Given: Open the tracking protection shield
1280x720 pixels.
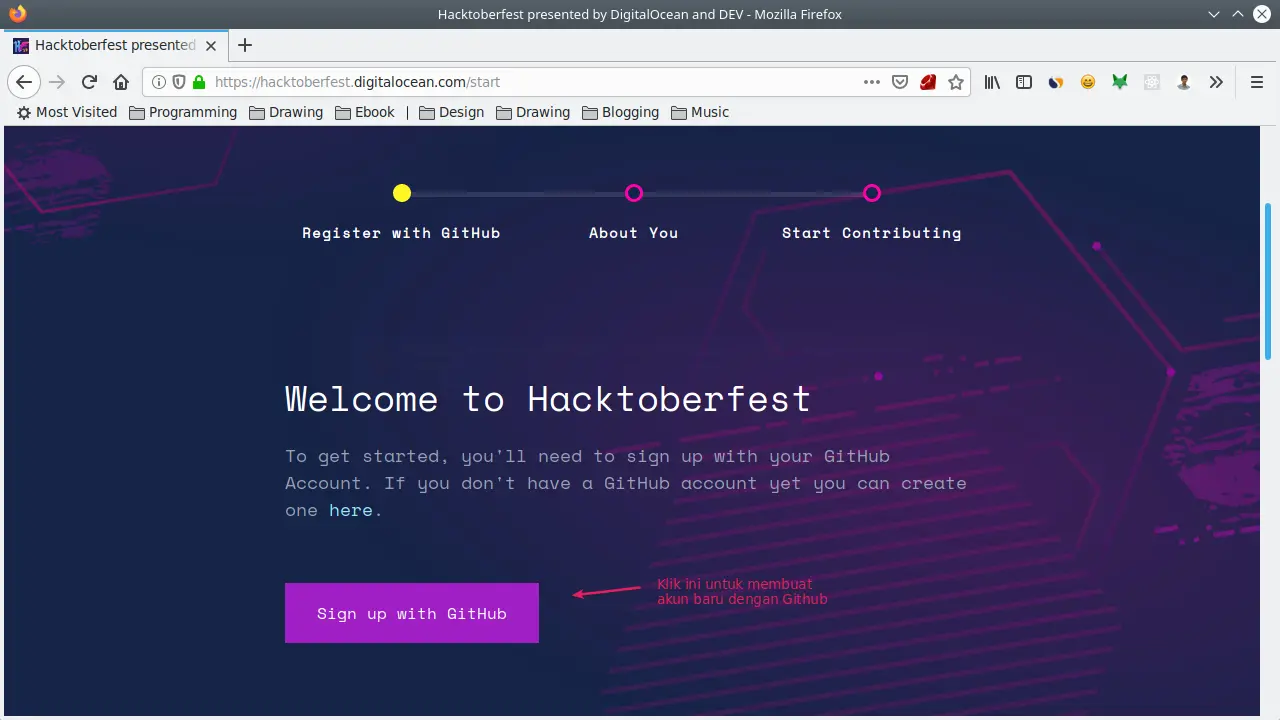Looking at the screenshot, I should (x=179, y=82).
